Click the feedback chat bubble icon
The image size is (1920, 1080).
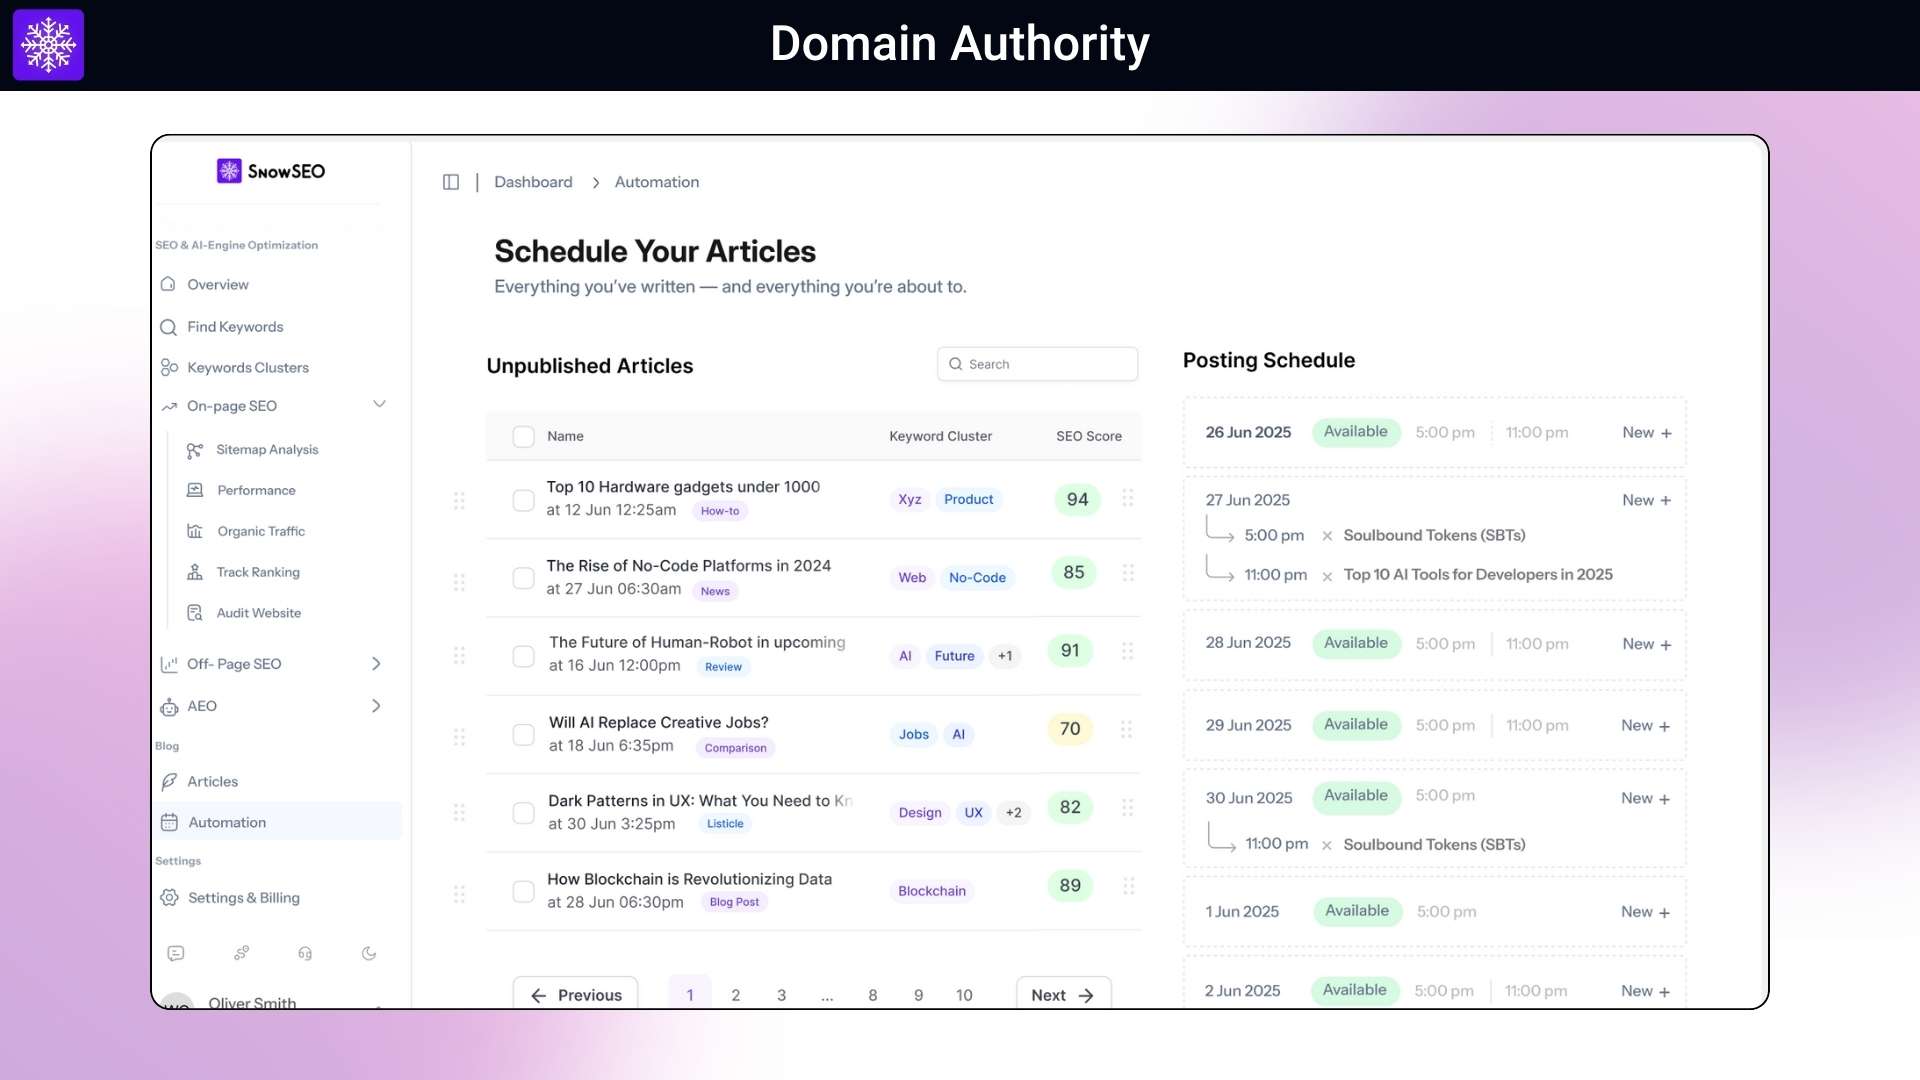pyautogui.click(x=175, y=953)
